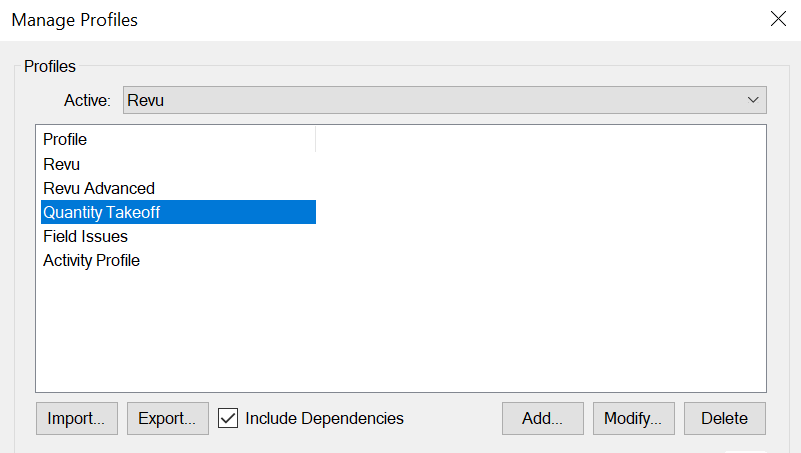The height and width of the screenshot is (453, 801).
Task: Click the Add... button
Action: pos(543,418)
